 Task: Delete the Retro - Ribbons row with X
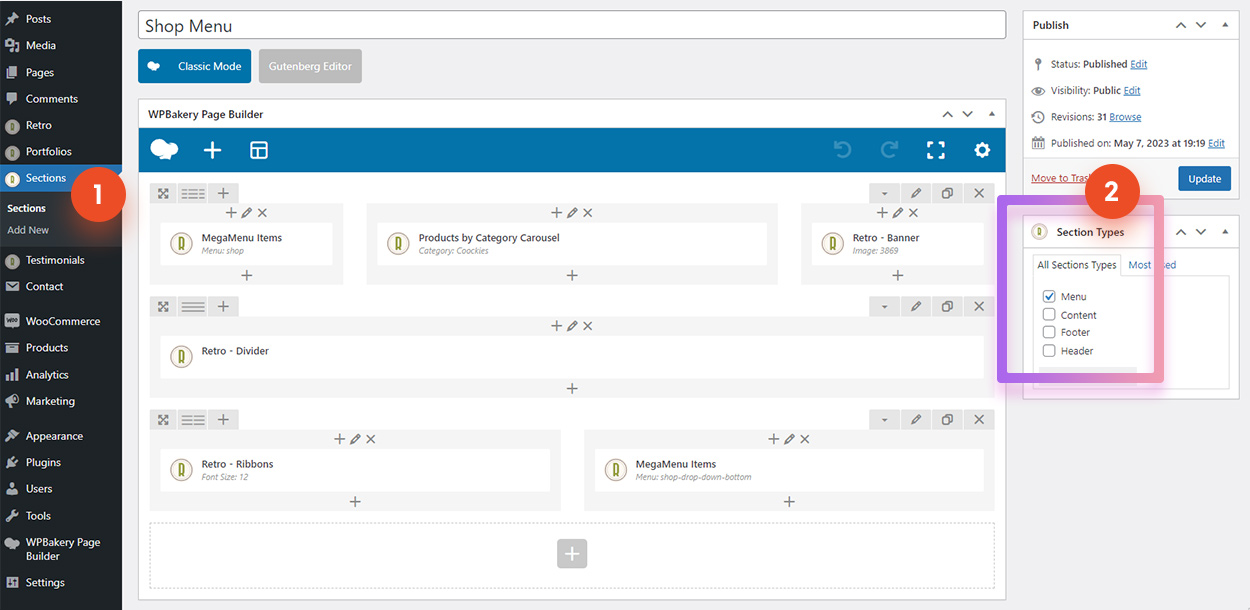(979, 420)
